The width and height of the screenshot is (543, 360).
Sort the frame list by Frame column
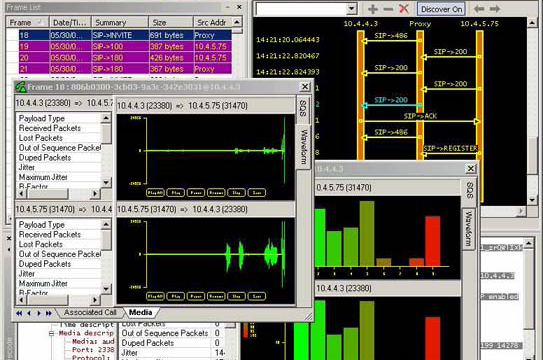(28, 22)
